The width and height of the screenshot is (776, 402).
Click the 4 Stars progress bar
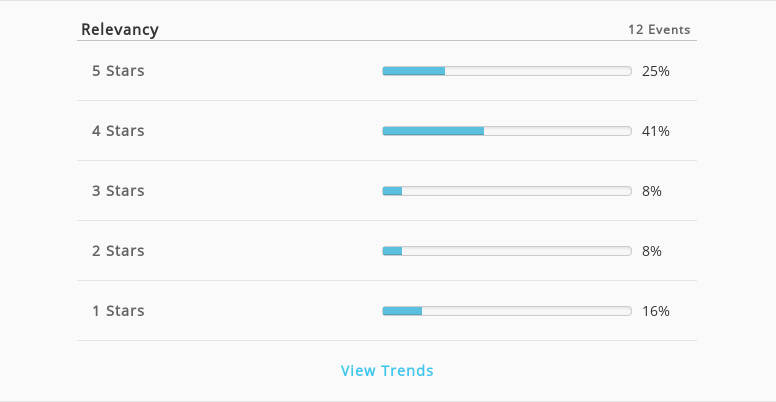point(507,131)
